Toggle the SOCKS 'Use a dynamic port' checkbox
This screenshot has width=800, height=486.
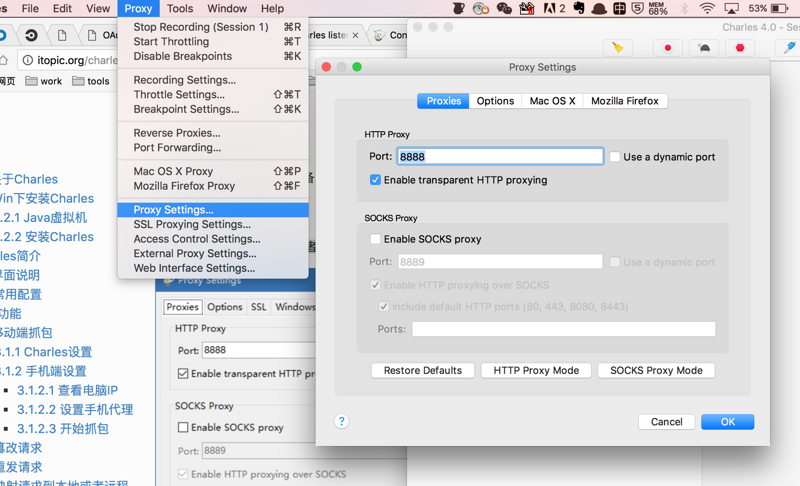tap(615, 262)
